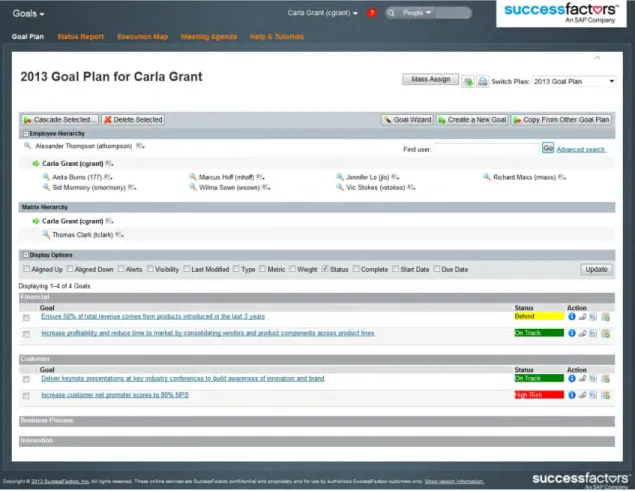The width and height of the screenshot is (635, 492).
Task: Click the Cascade Selected button
Action: coord(60,120)
